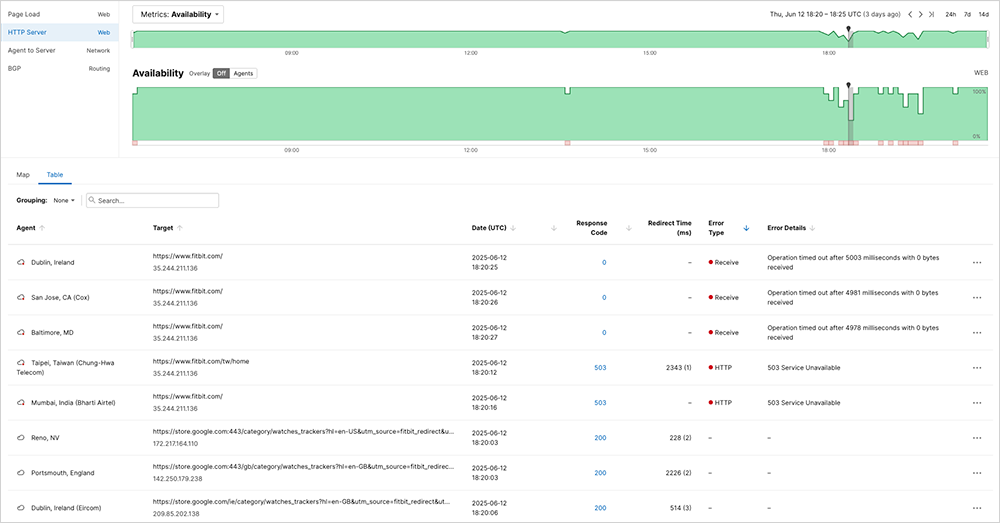Viewport: 1000px width, 523px height.
Task: Select the 24h time range
Action: (951, 15)
